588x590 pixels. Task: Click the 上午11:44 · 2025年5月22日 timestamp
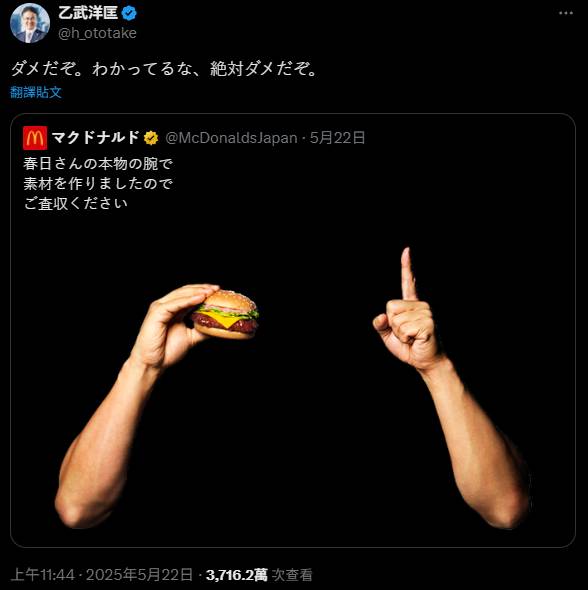(102, 575)
